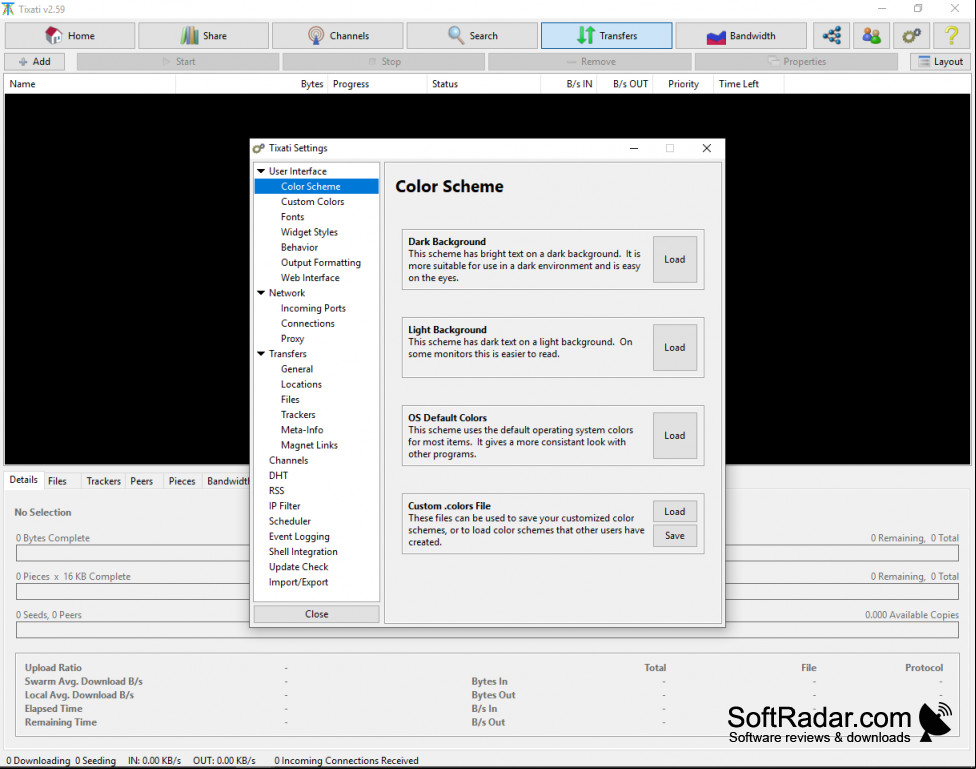Collapse the Network tree section
Screen dimensions: 976x769
(261, 293)
